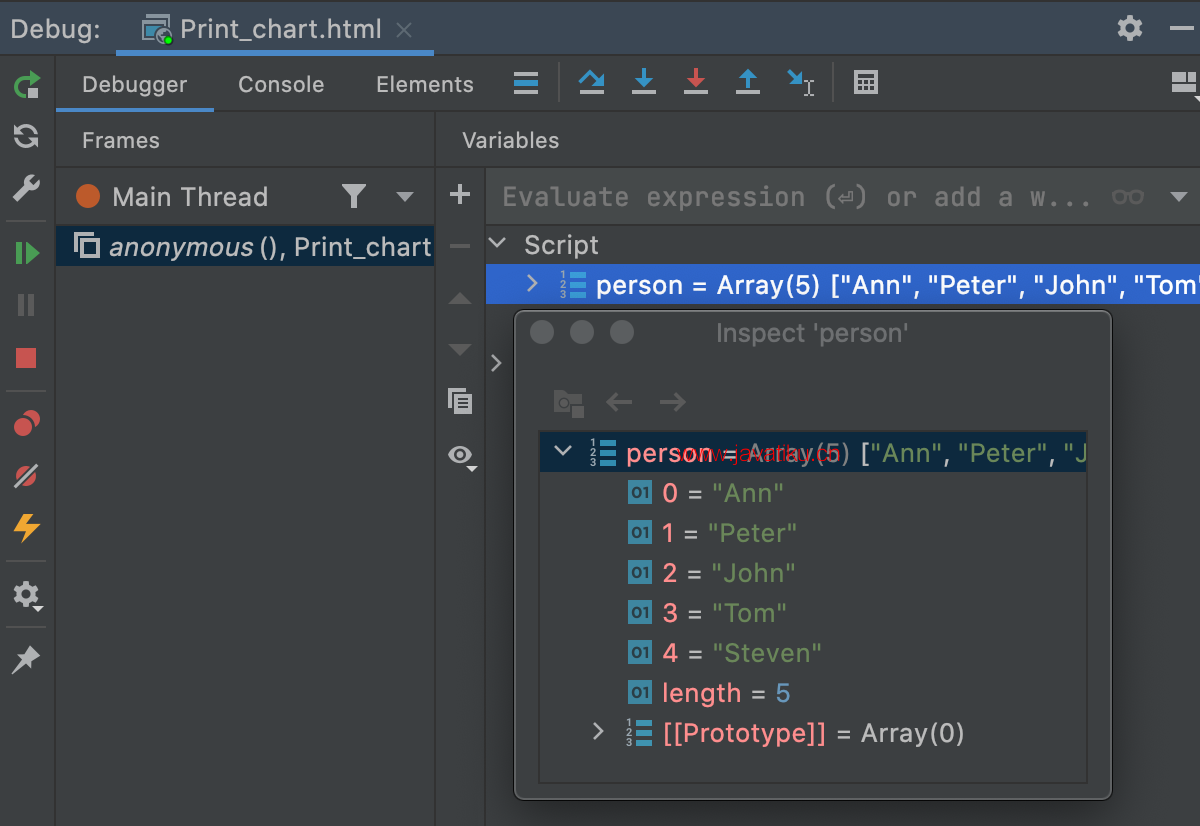Click the Run to Cursor icon

point(800,83)
